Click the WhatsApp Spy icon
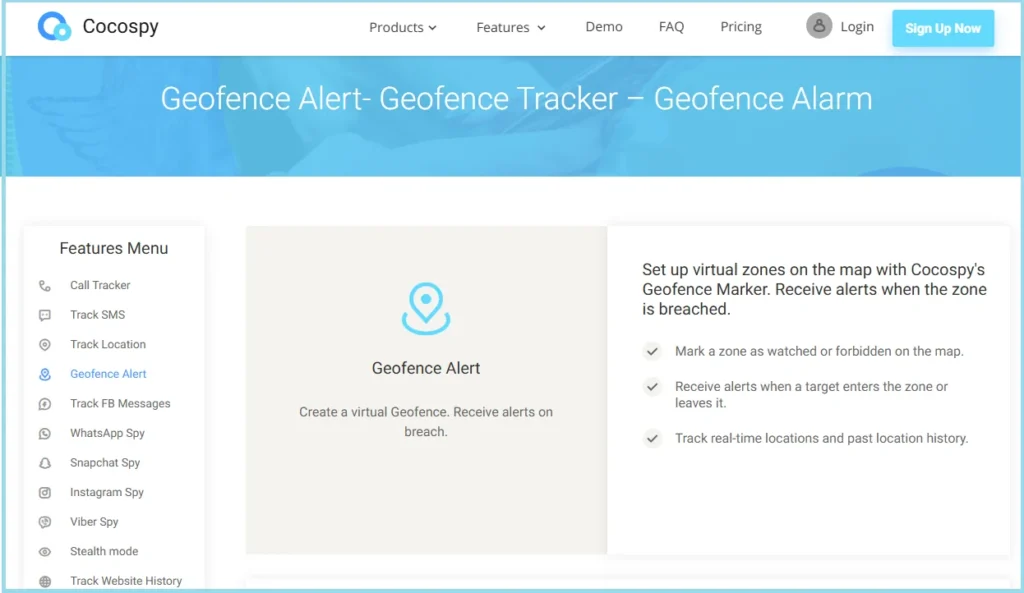Screen dimensions: 1024x593 point(45,434)
